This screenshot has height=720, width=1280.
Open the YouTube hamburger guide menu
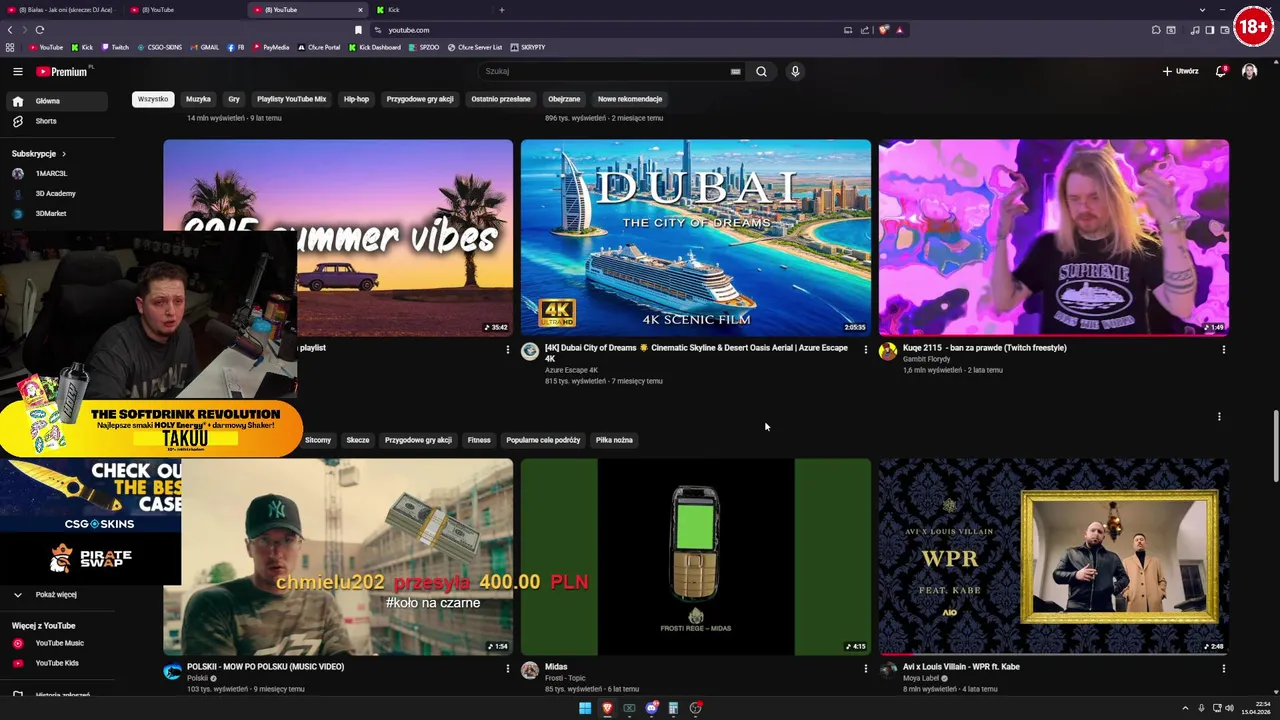[x=17, y=71]
